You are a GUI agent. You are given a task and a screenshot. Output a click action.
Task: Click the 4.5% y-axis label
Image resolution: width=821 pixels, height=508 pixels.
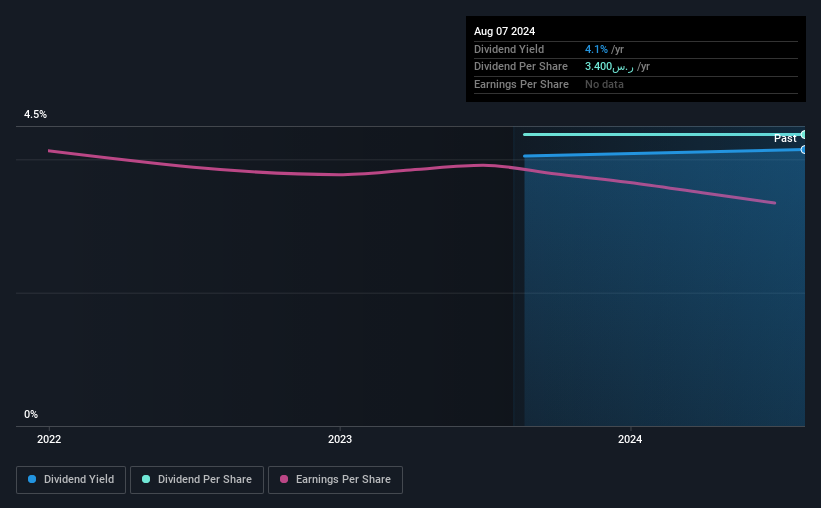tap(35, 114)
